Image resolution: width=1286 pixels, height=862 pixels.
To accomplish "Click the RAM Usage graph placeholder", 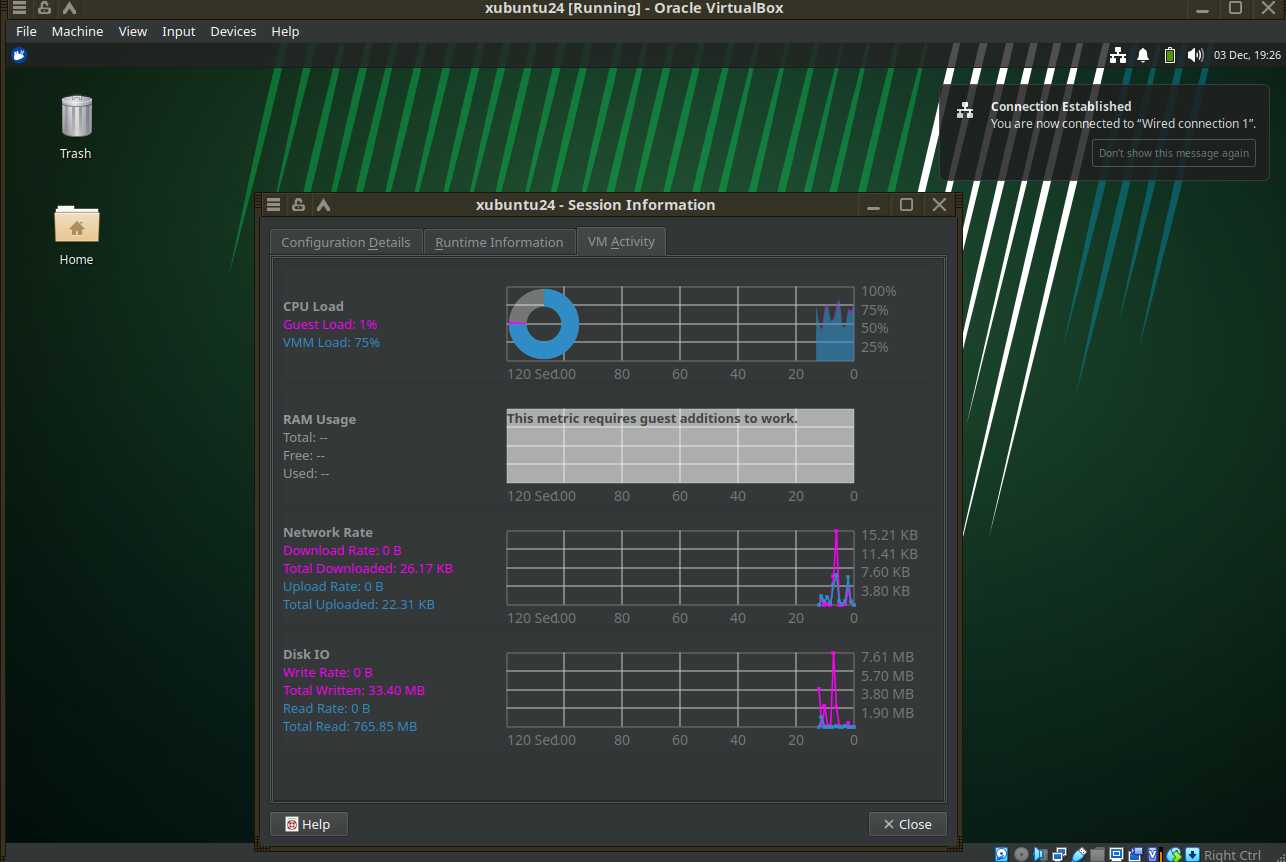I will click(680, 446).
